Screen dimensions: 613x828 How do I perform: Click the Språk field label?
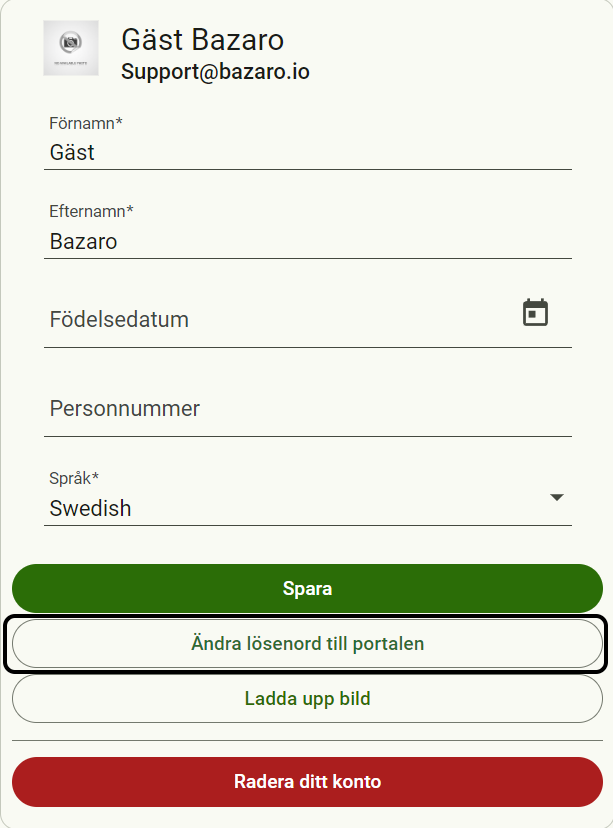pos(70,478)
